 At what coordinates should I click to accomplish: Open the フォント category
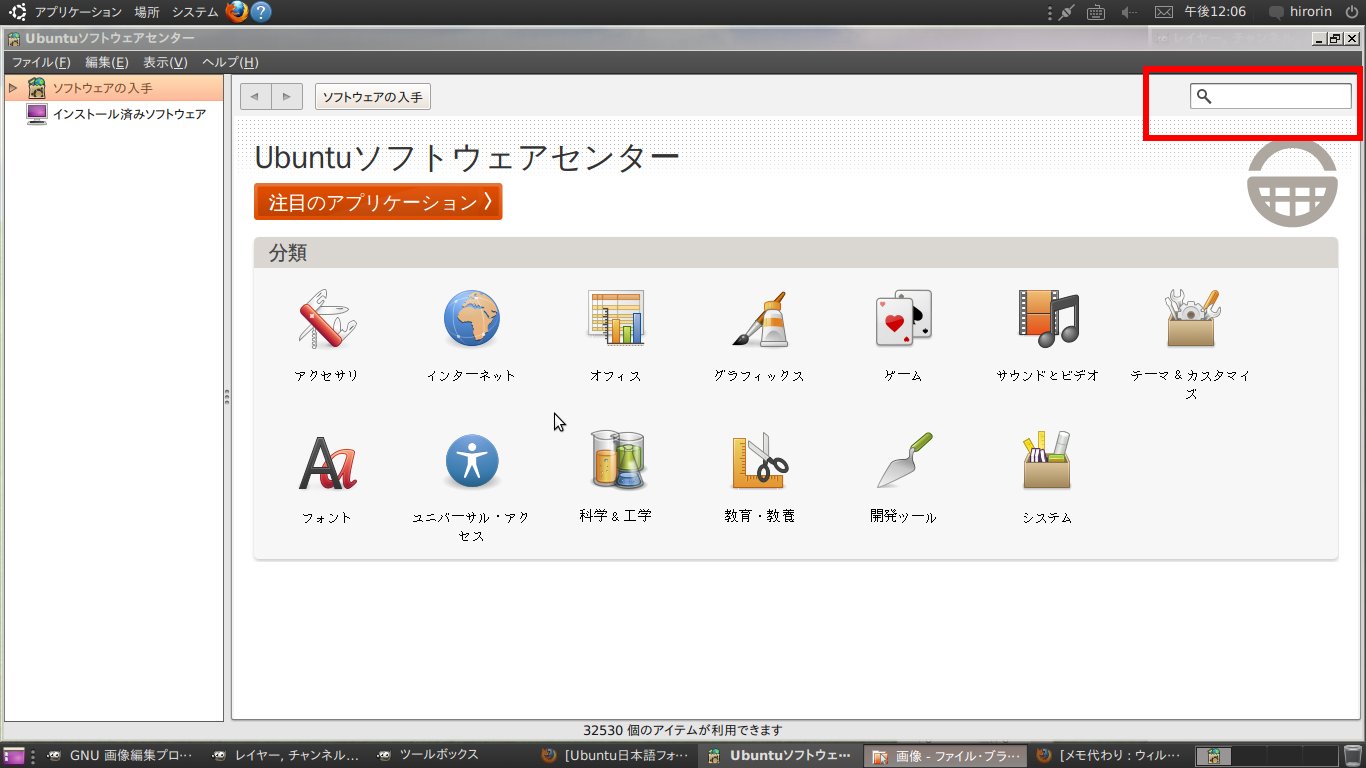coord(327,478)
